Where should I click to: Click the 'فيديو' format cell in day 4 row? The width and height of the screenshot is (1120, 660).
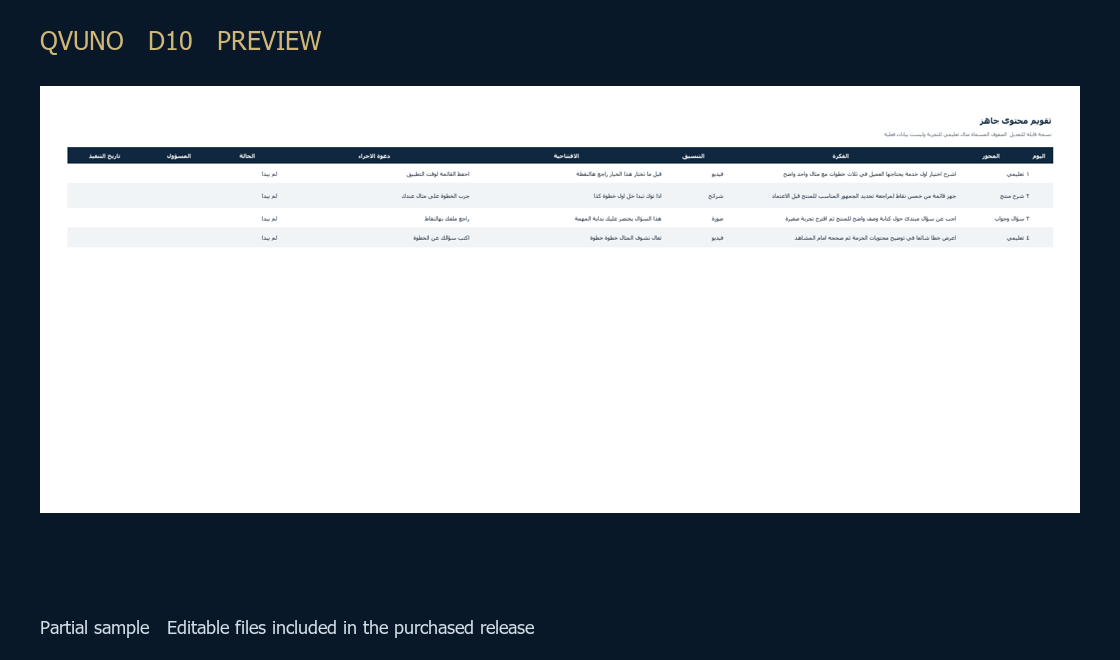[x=717, y=238]
